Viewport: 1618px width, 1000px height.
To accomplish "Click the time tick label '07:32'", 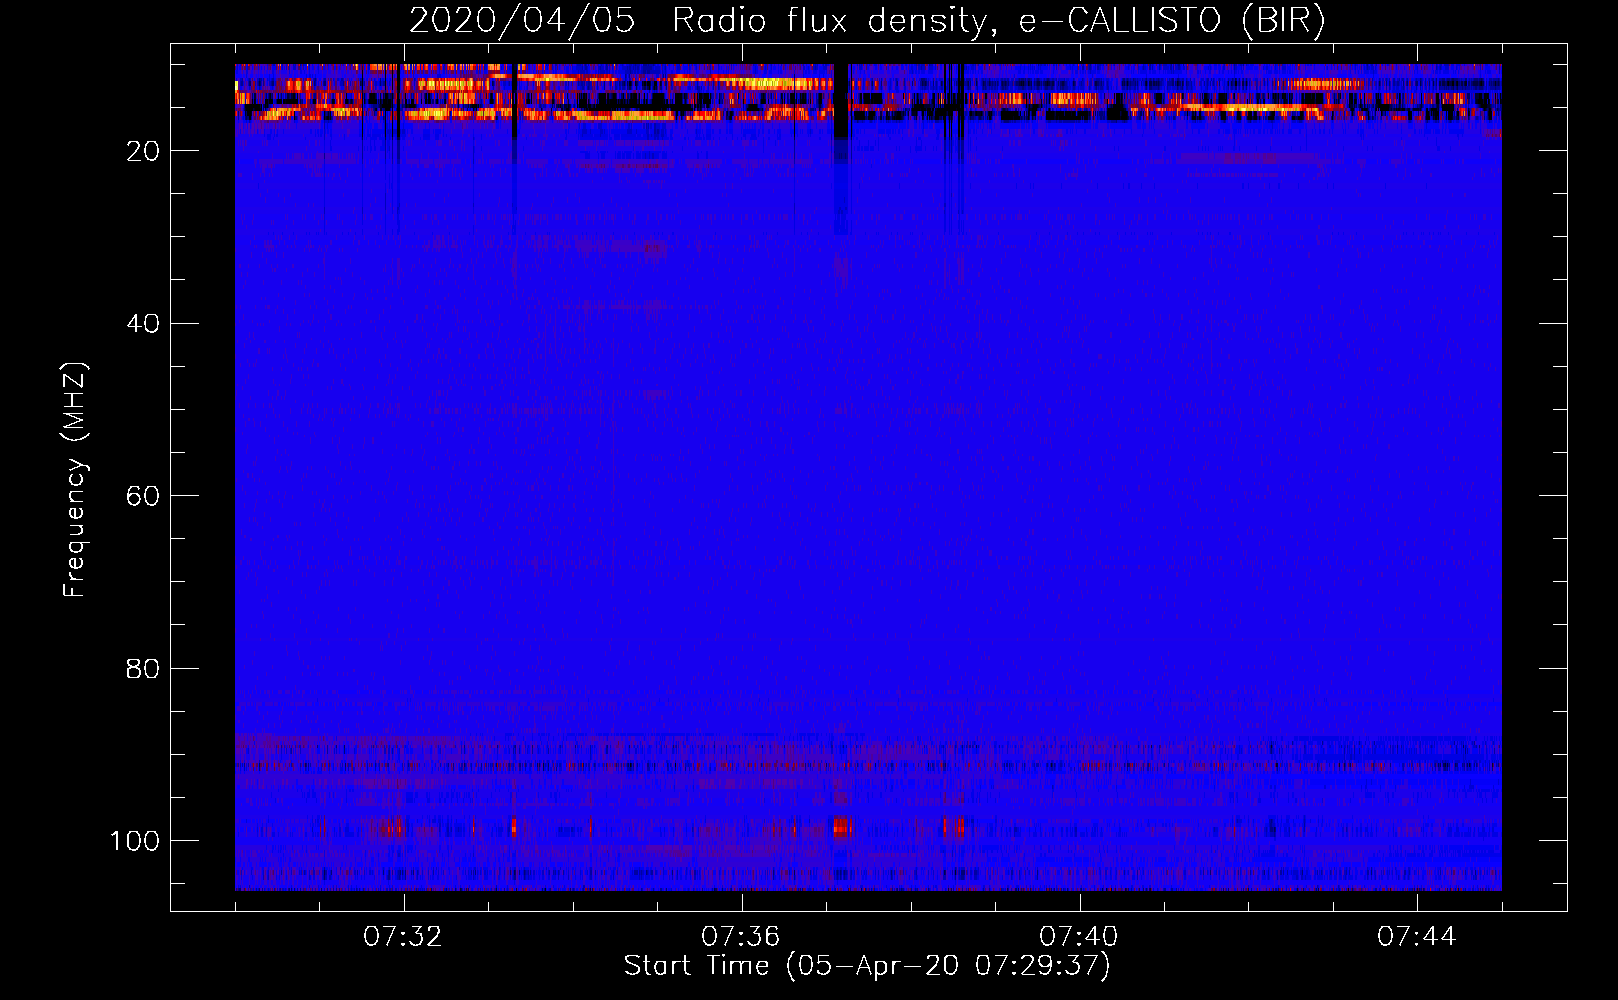I will click(403, 937).
